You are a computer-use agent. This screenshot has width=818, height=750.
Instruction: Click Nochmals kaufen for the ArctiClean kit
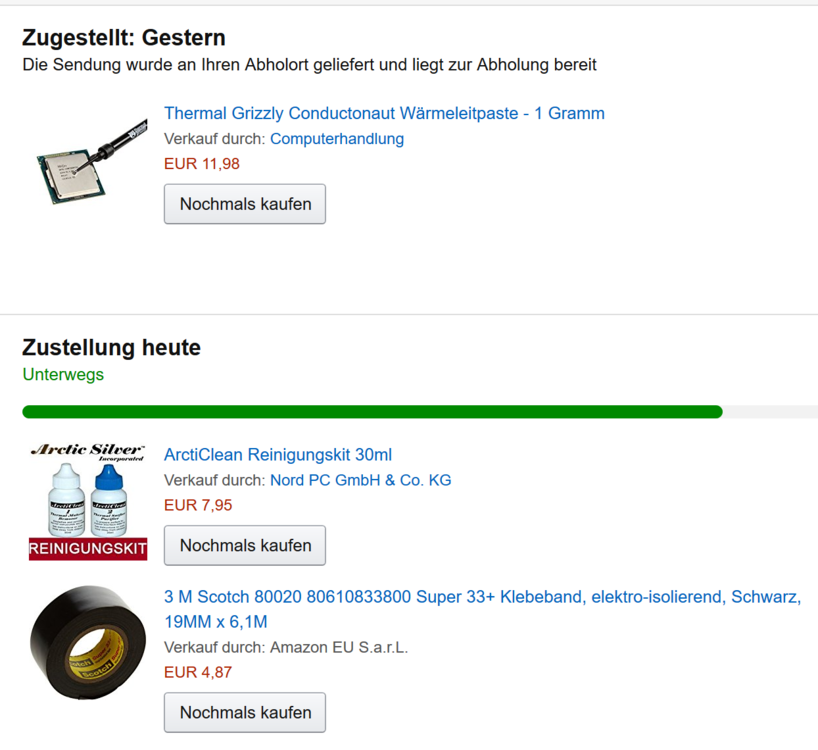click(244, 545)
